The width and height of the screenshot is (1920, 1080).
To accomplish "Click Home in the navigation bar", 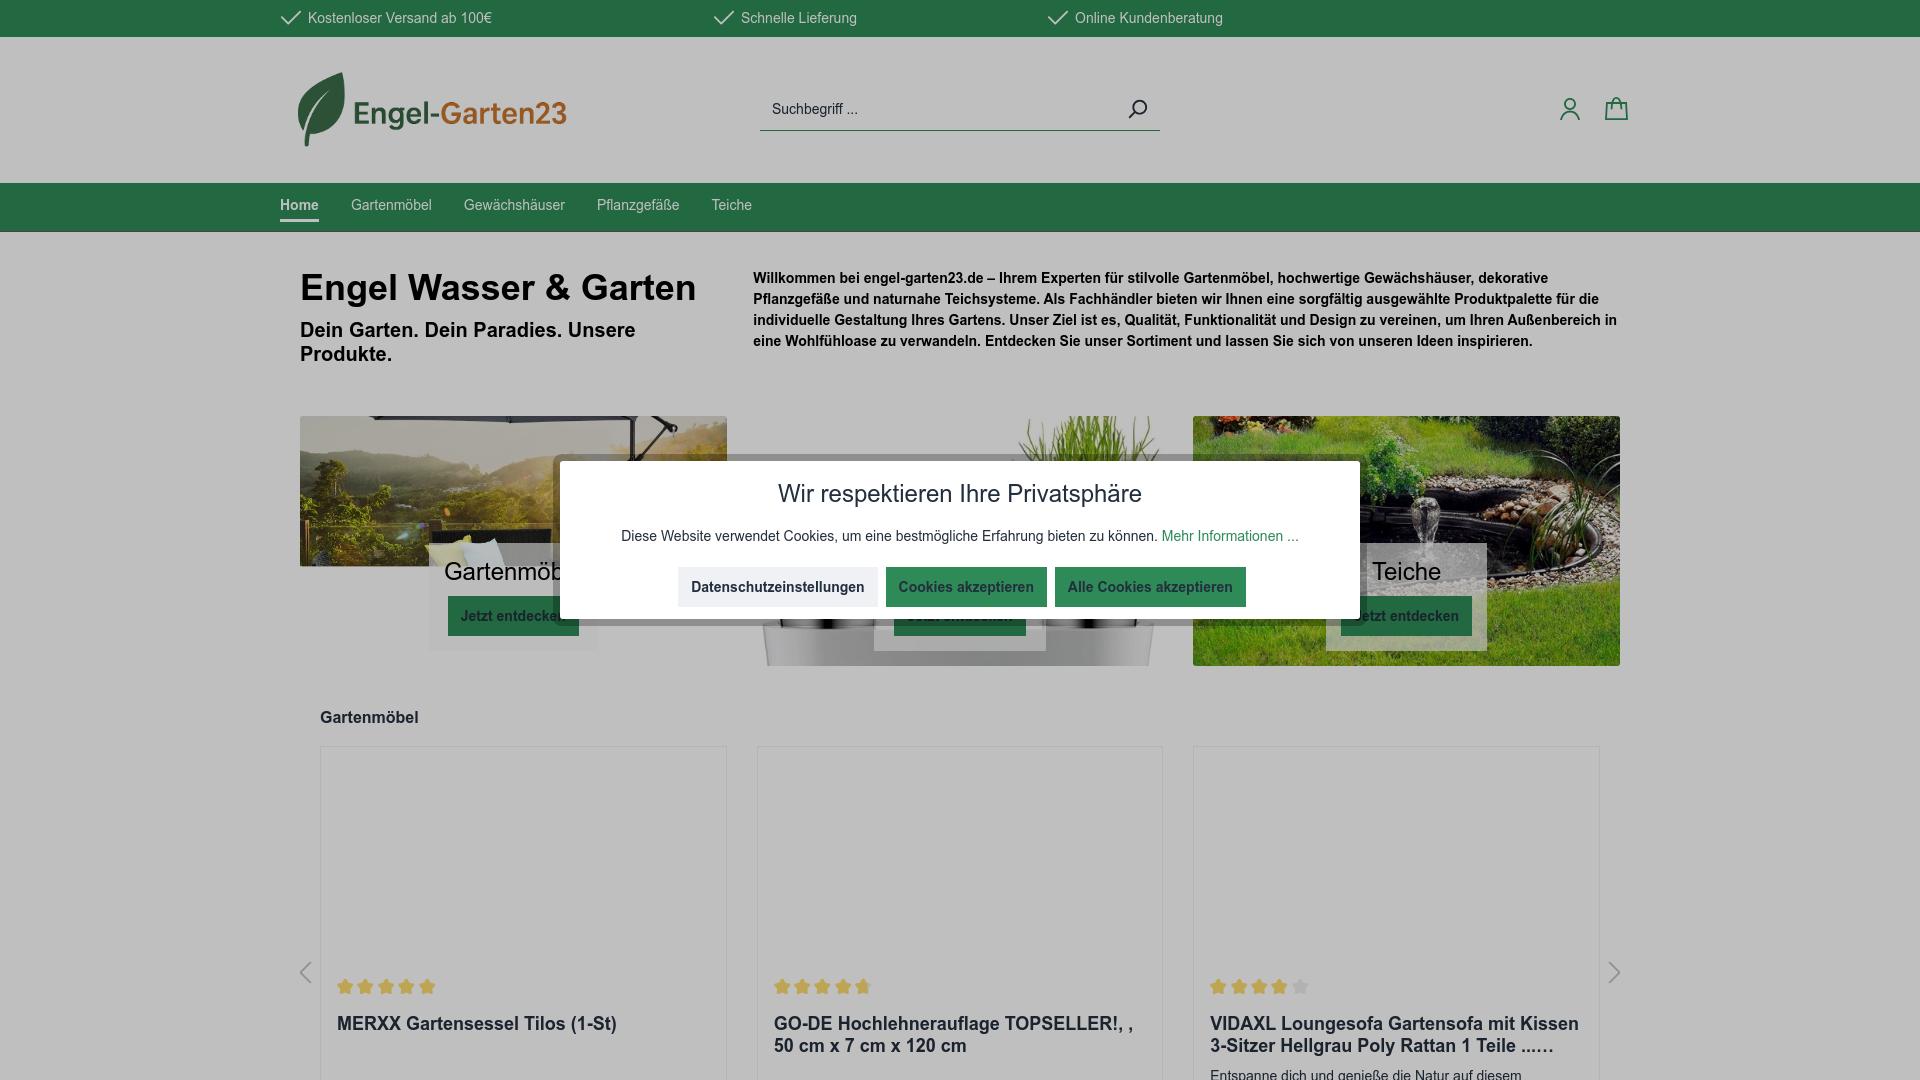I will click(299, 205).
